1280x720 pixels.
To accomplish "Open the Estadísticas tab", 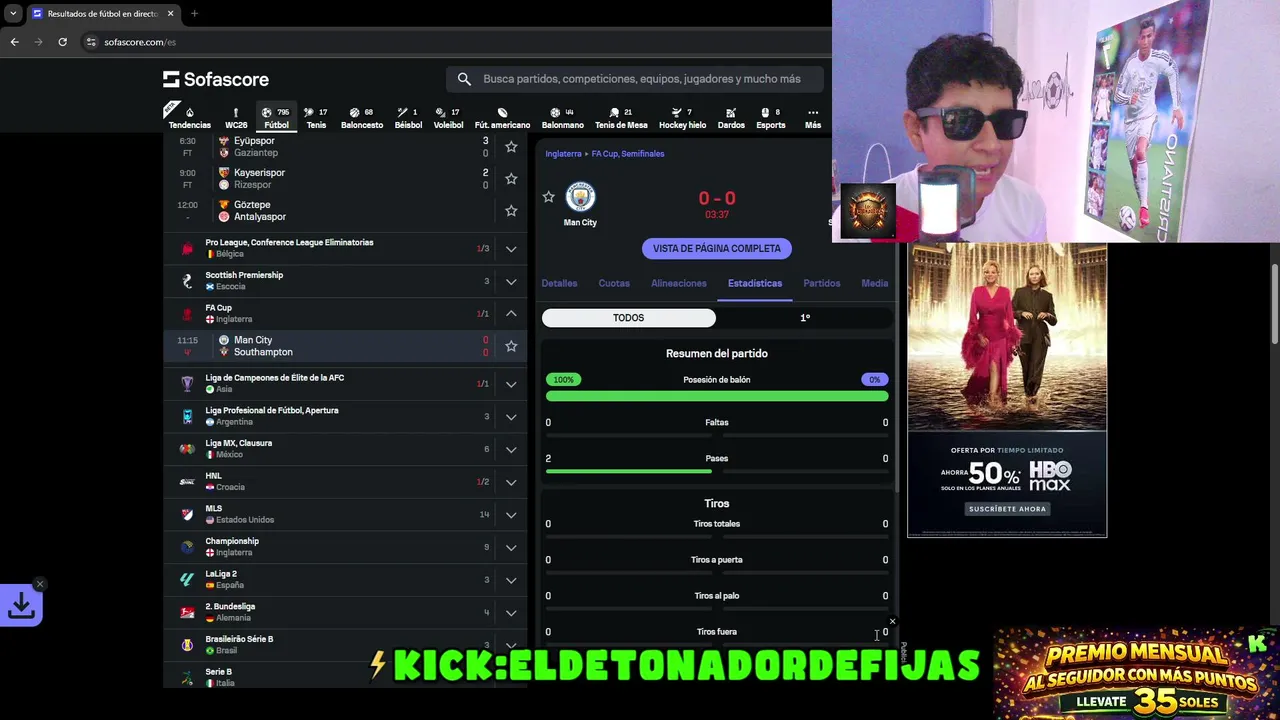I will 755,283.
